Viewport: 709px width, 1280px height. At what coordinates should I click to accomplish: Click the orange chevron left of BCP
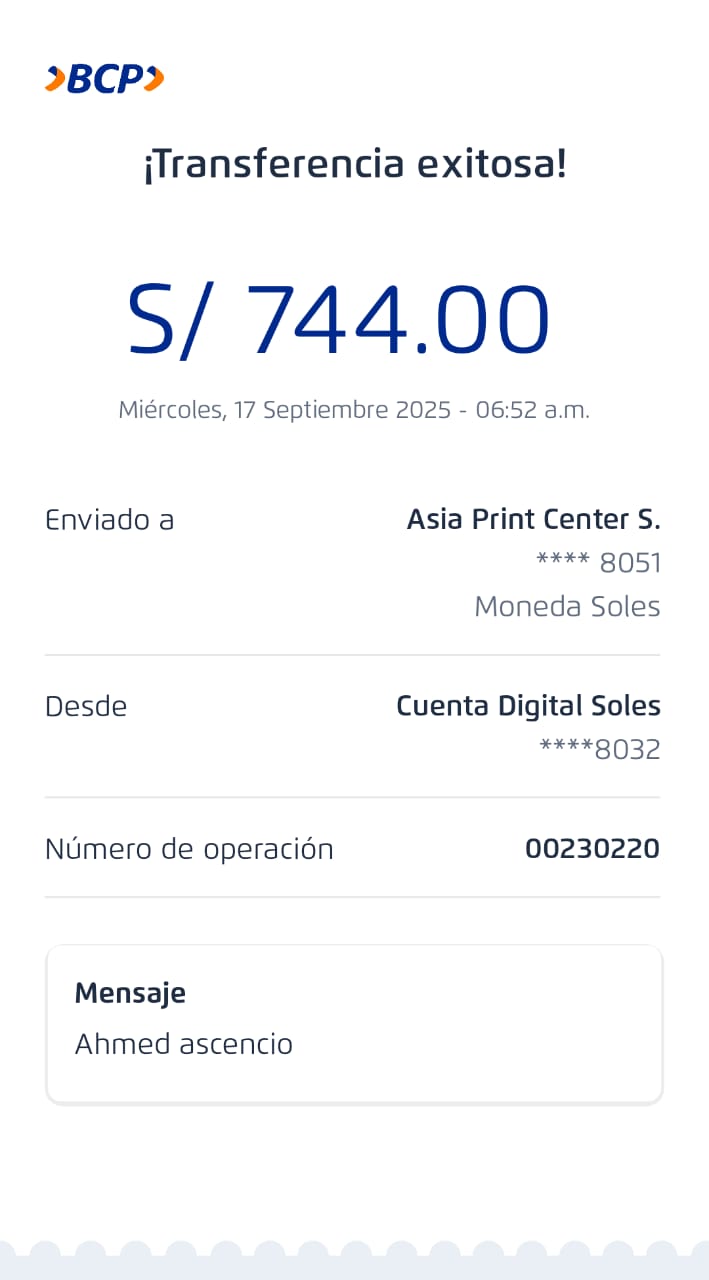click(x=55, y=78)
